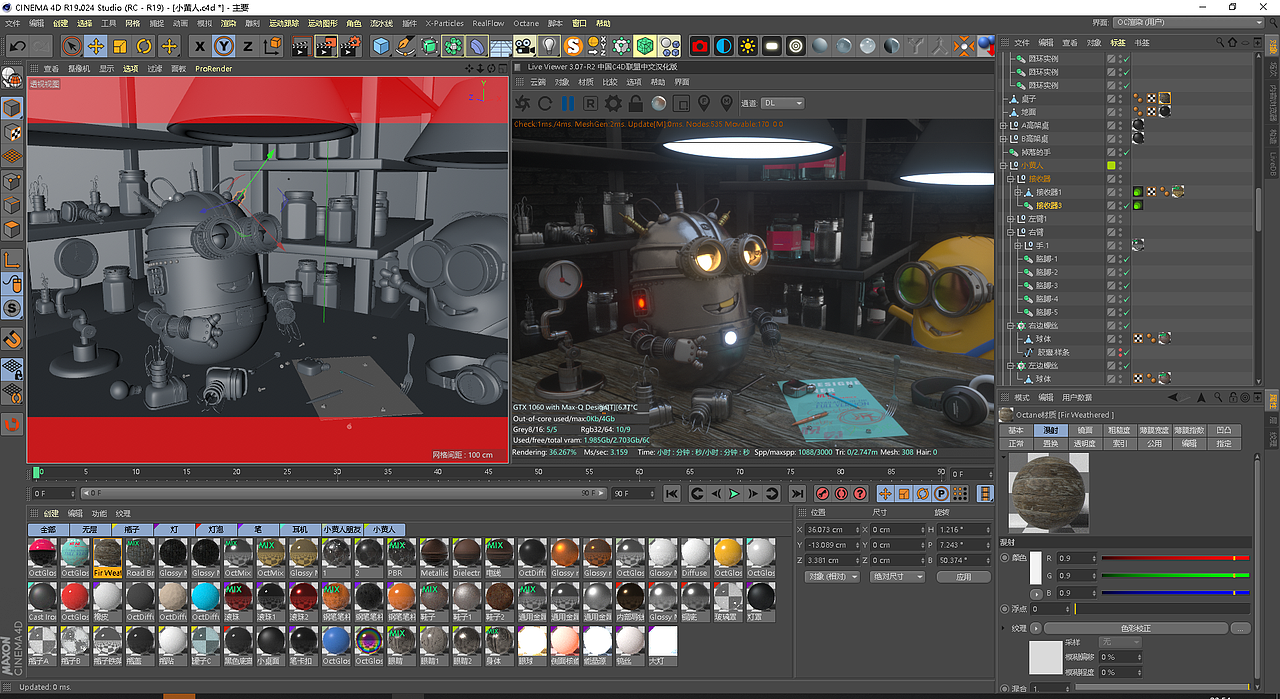The width and height of the screenshot is (1280, 699).
Task: Open the 对象 (相对) coordinate dropdown
Action: [832, 576]
